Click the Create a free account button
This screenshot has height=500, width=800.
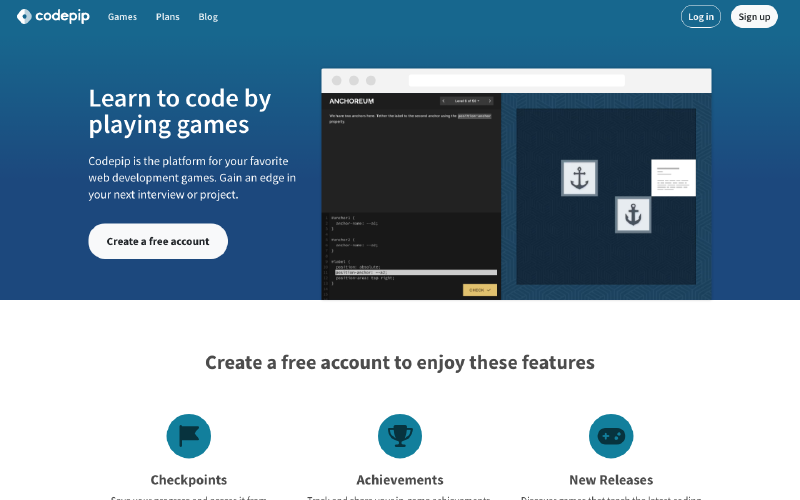pyautogui.click(x=158, y=241)
